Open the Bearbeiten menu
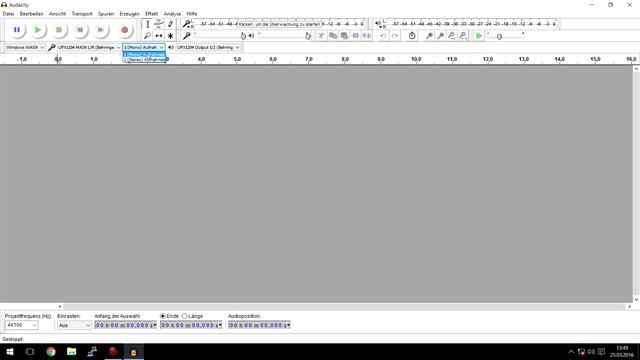 tap(31, 13)
